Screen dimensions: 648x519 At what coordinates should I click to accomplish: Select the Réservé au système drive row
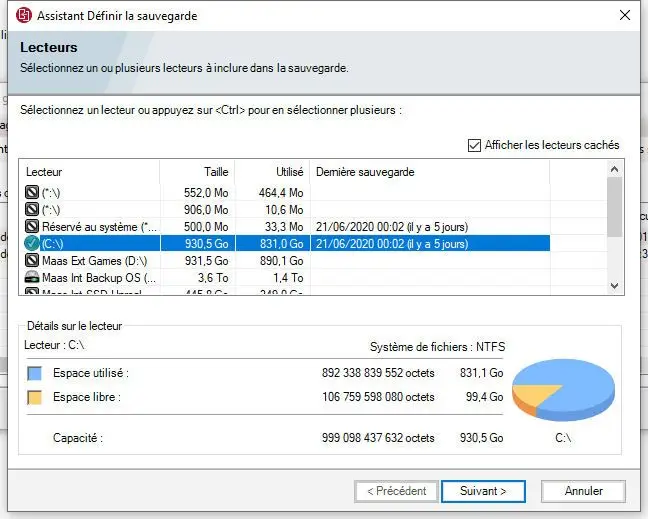coord(287,226)
